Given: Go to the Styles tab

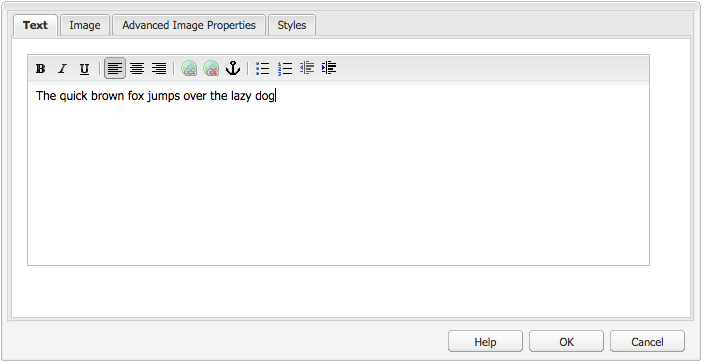Looking at the screenshot, I should [292, 26].
